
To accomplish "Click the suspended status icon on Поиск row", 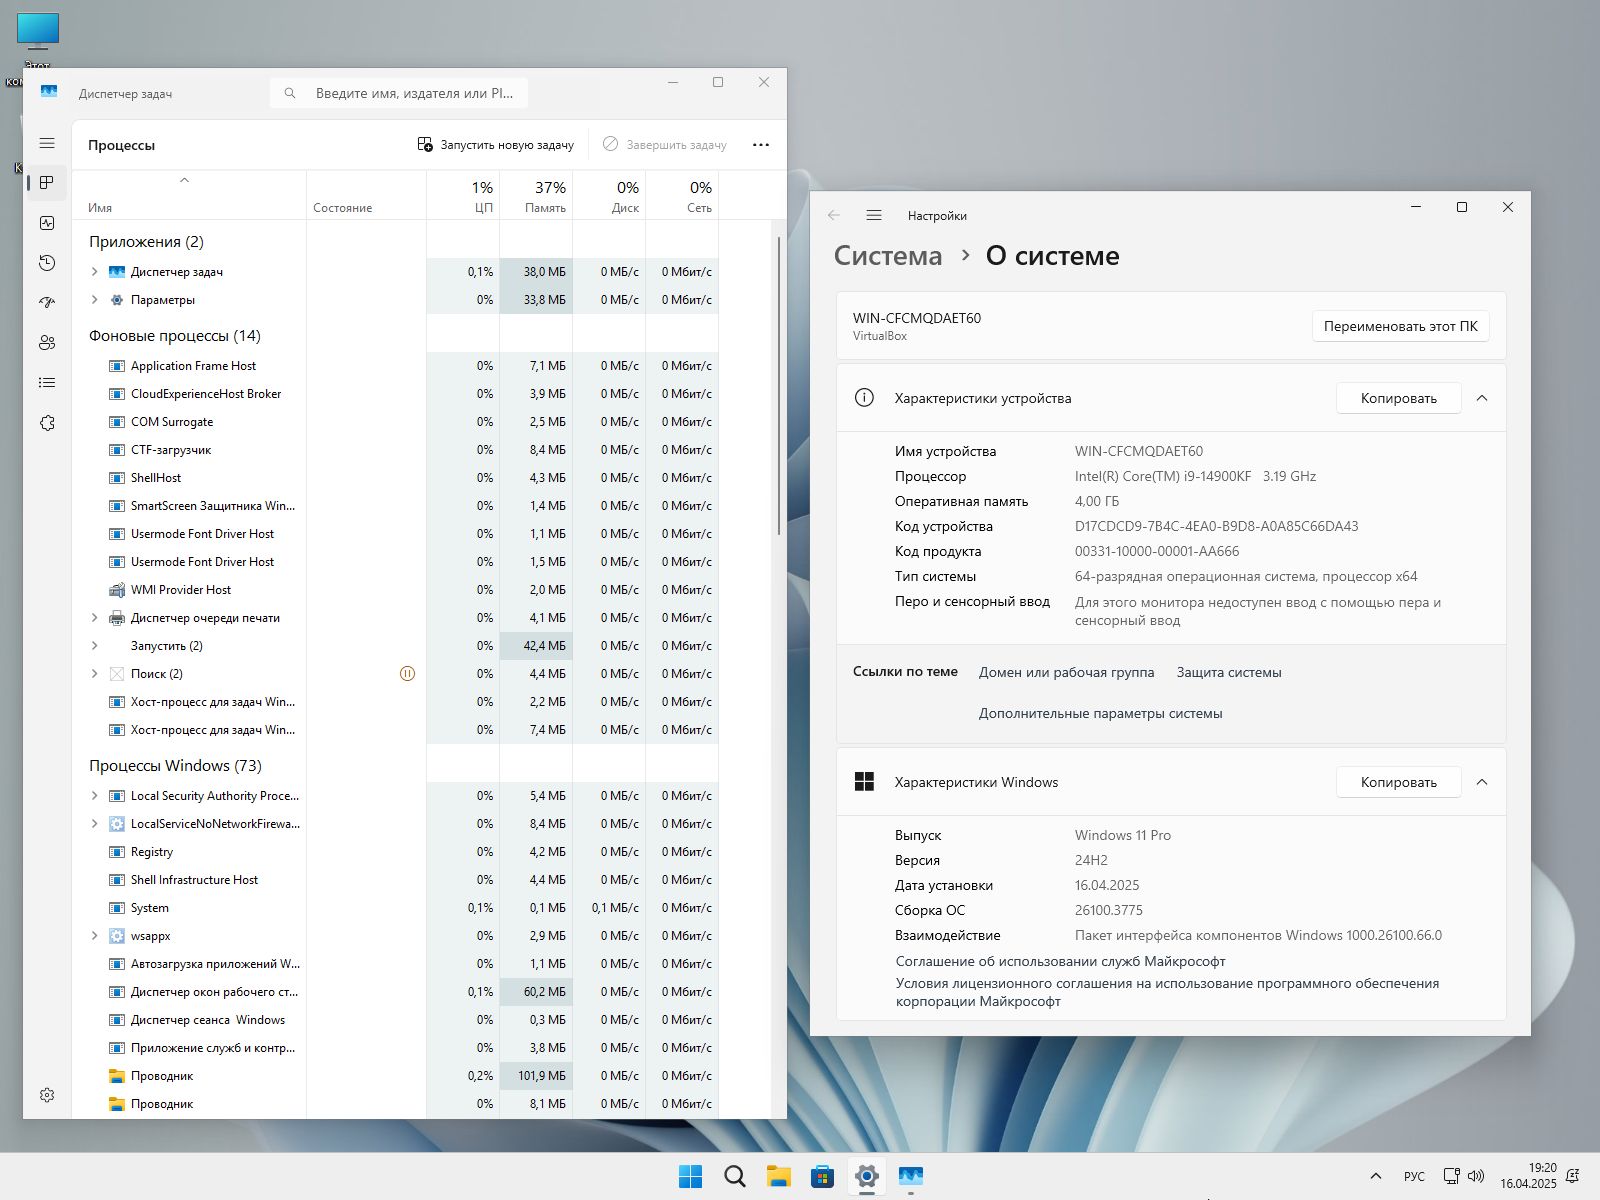I will [407, 674].
